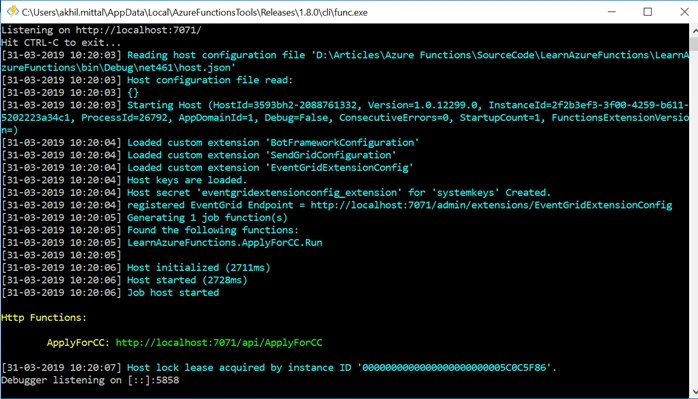The image size is (698, 399).
Task: Click 'Hit CTRL-C to exit...' line
Action: coord(61,43)
